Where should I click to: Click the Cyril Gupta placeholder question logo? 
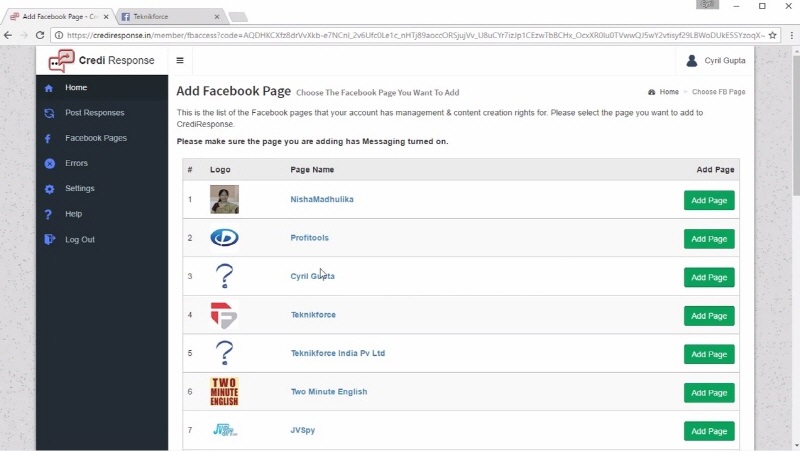tap(224, 276)
